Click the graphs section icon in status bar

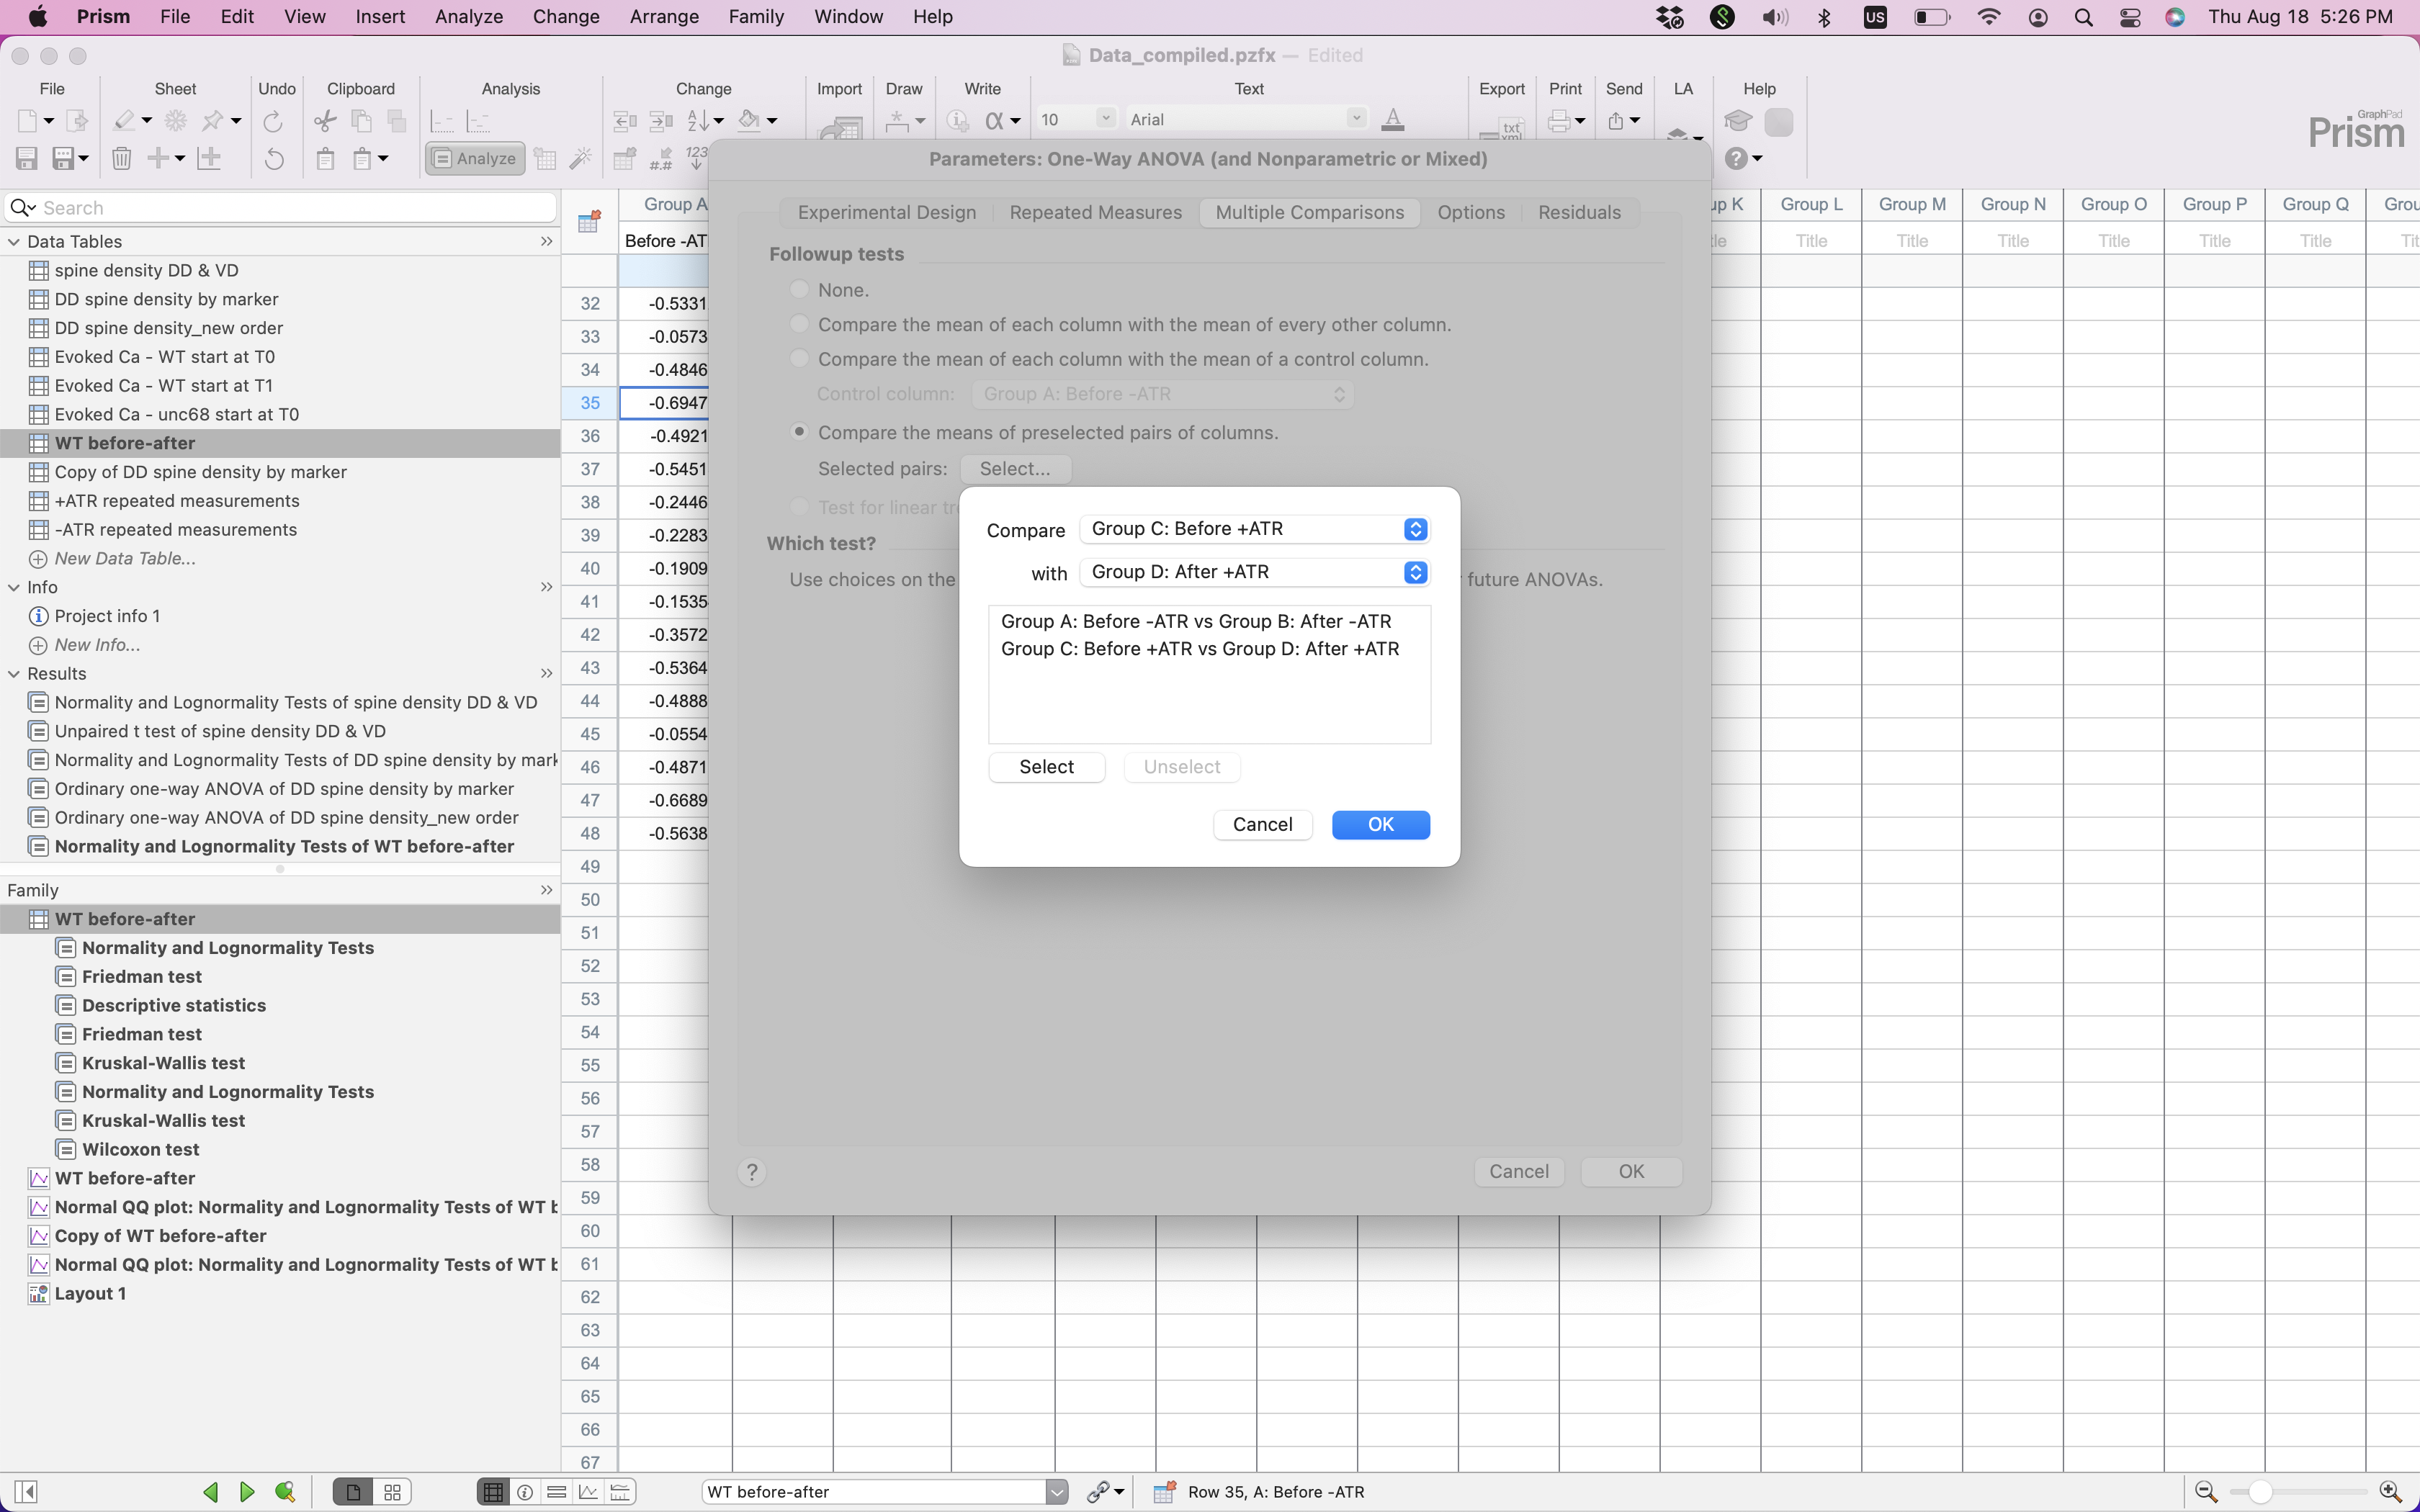click(588, 1491)
